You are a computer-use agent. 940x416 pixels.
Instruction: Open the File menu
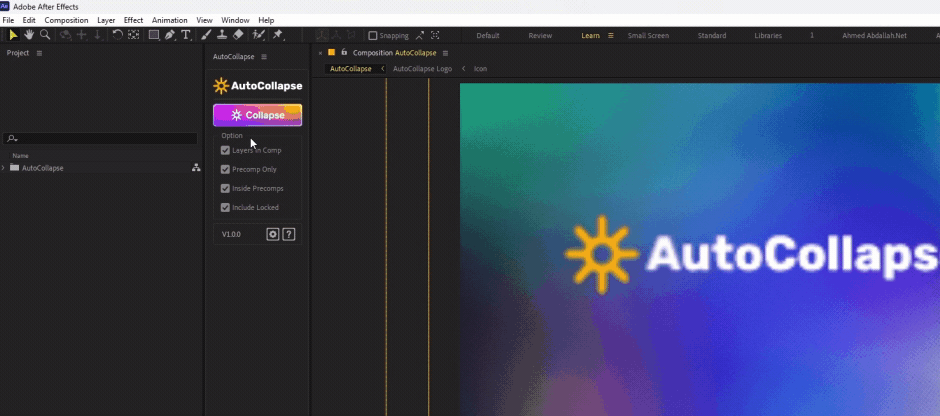click(x=8, y=20)
